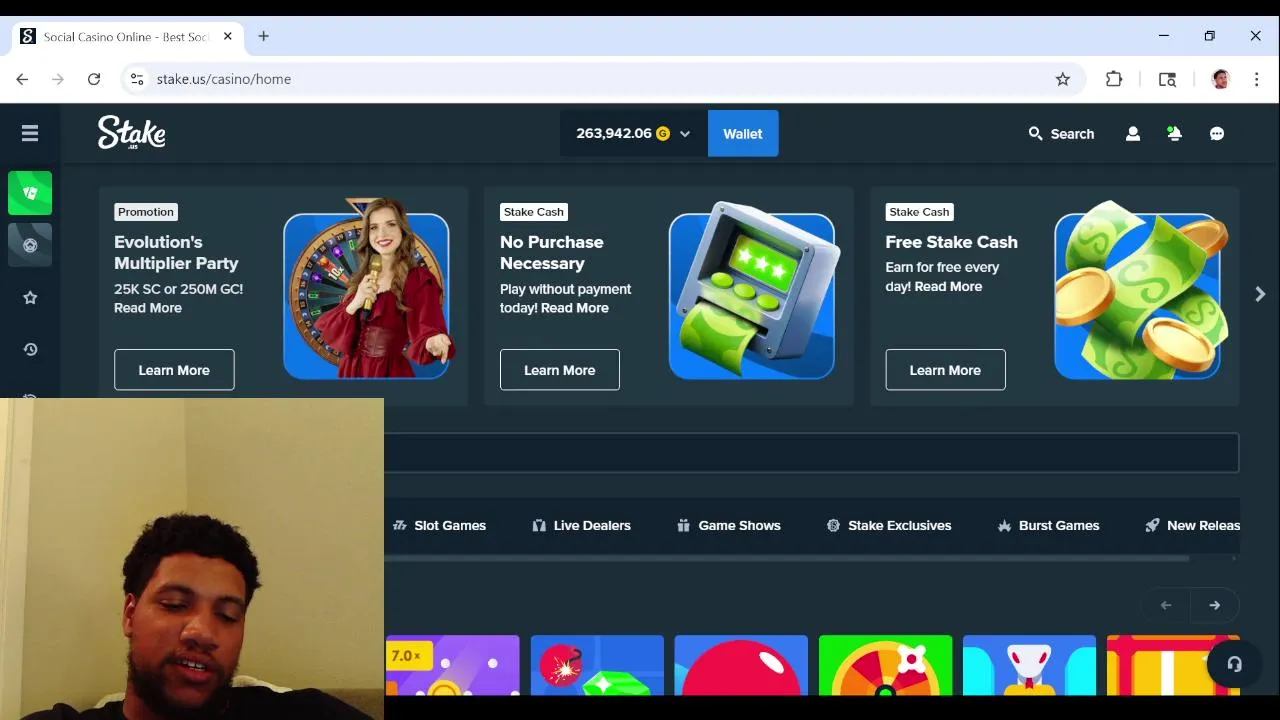Click the No Purchase Necessary heading
This screenshot has height=720, width=1280.
pos(552,253)
